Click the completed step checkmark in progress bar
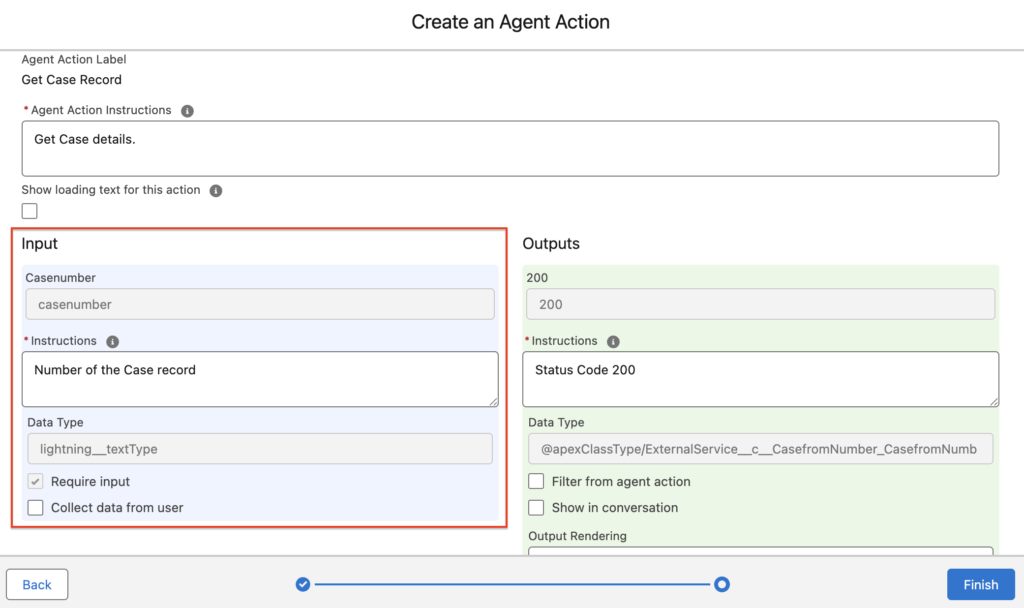The image size is (1024, 608). coord(303,584)
